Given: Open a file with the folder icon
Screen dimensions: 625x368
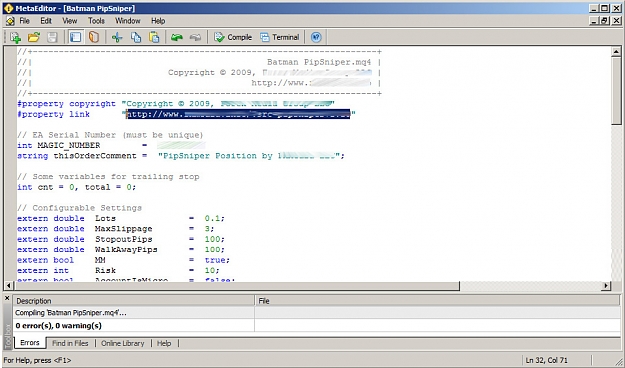Looking at the screenshot, I should [34, 37].
